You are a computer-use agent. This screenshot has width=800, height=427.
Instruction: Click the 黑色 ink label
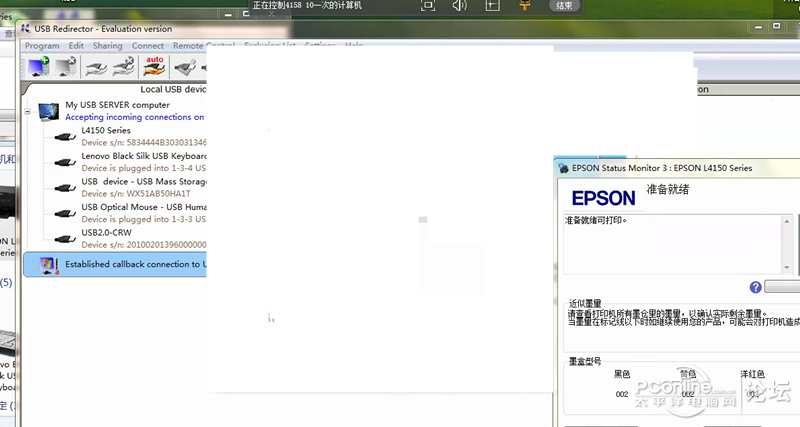point(622,374)
